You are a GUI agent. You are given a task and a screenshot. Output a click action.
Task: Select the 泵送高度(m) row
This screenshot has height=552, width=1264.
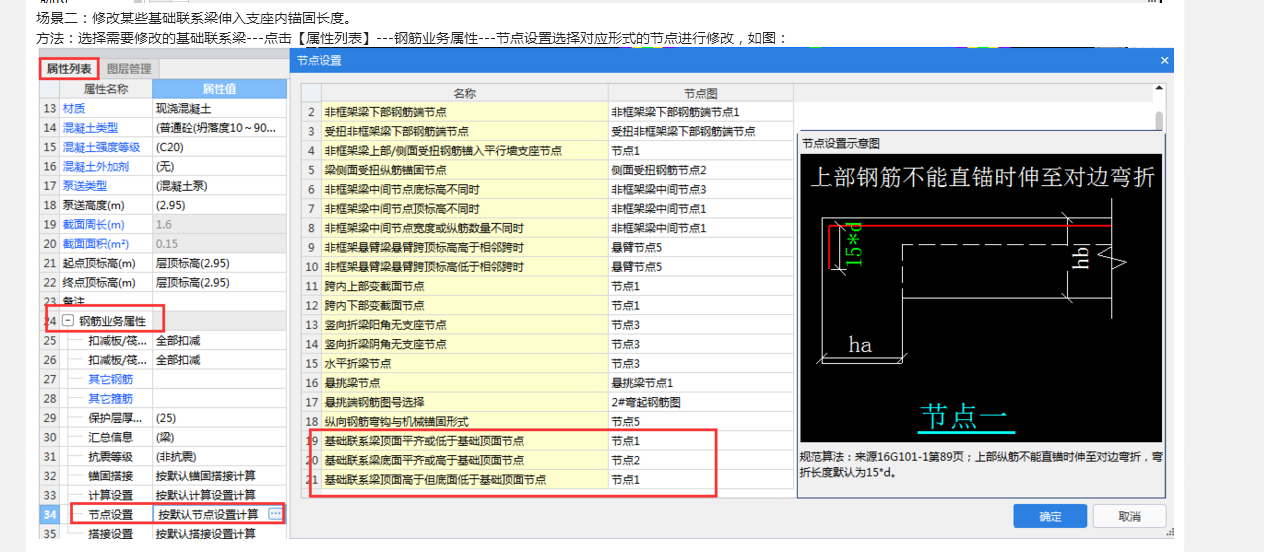click(x=163, y=205)
